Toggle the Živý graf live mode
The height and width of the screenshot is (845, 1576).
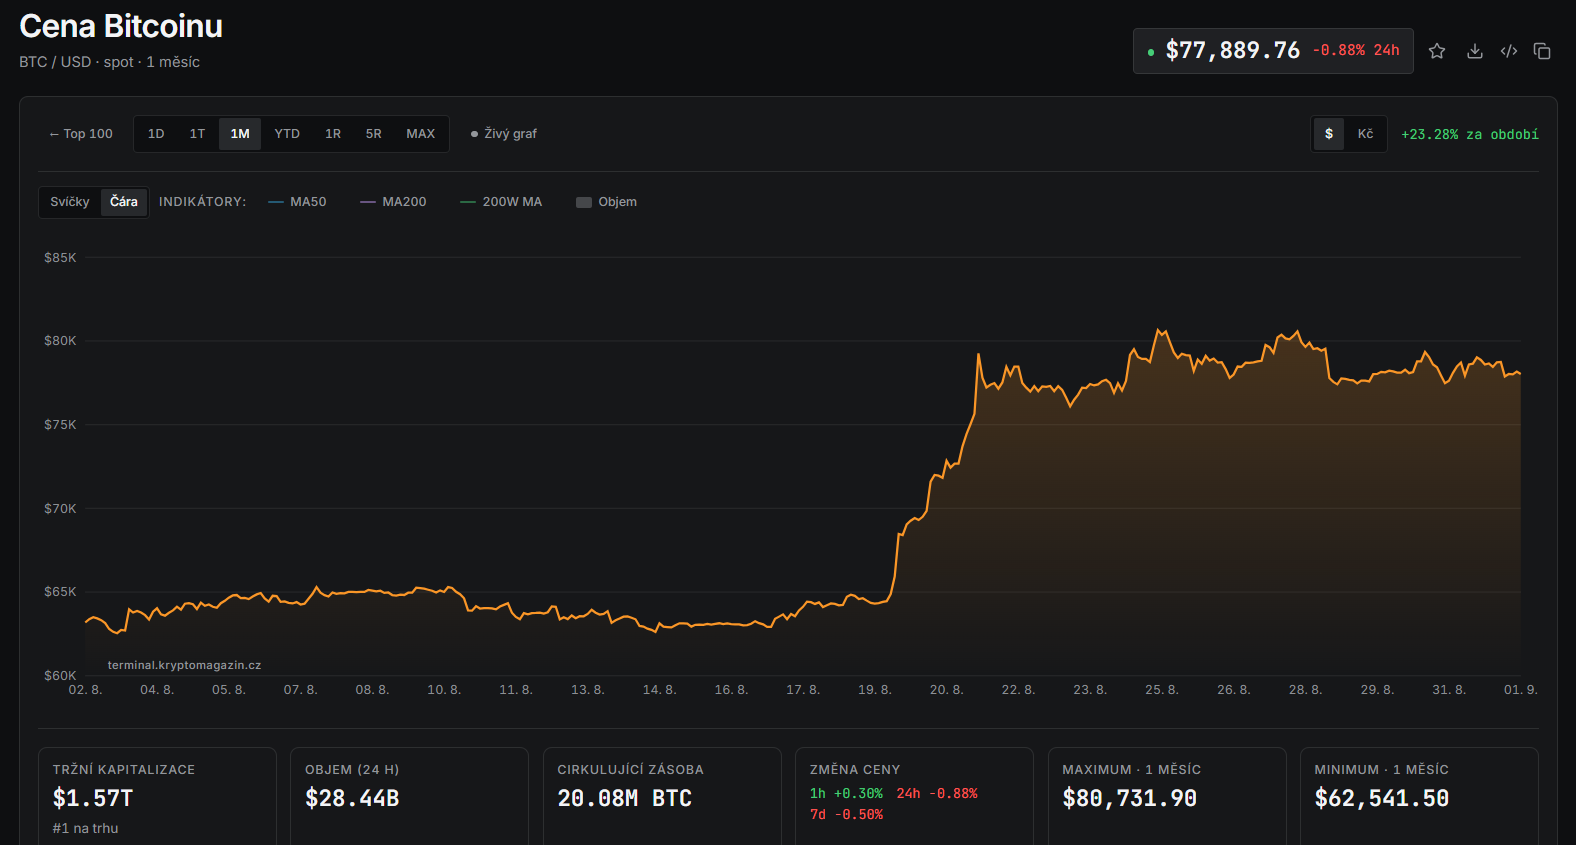[504, 134]
